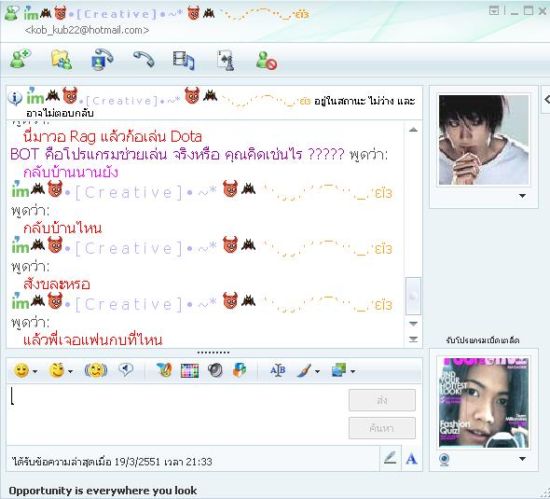
Task: Switch to text typing mode A
Action: [x=411, y=459]
